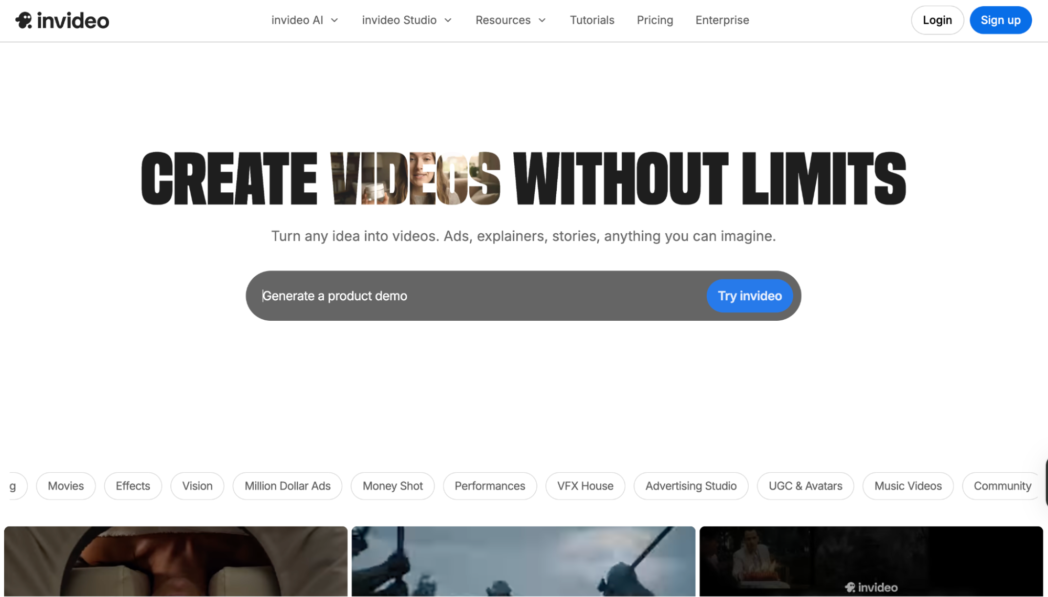Select the Music Videos category chip

coord(908,486)
